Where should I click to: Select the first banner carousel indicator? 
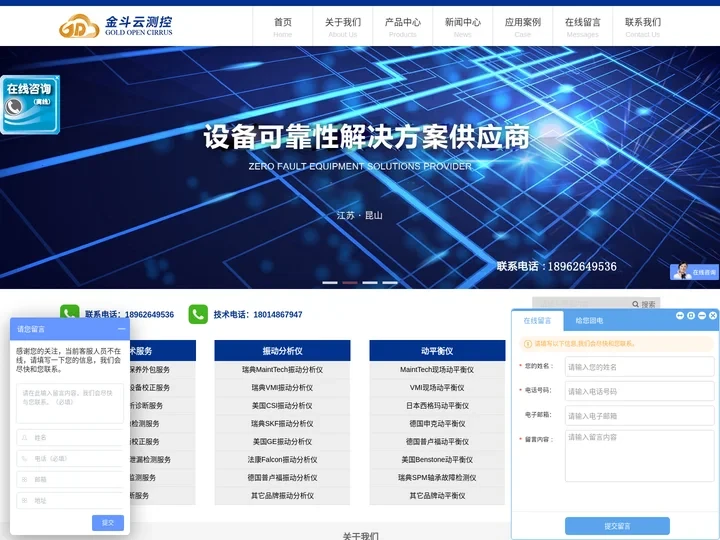click(330, 282)
